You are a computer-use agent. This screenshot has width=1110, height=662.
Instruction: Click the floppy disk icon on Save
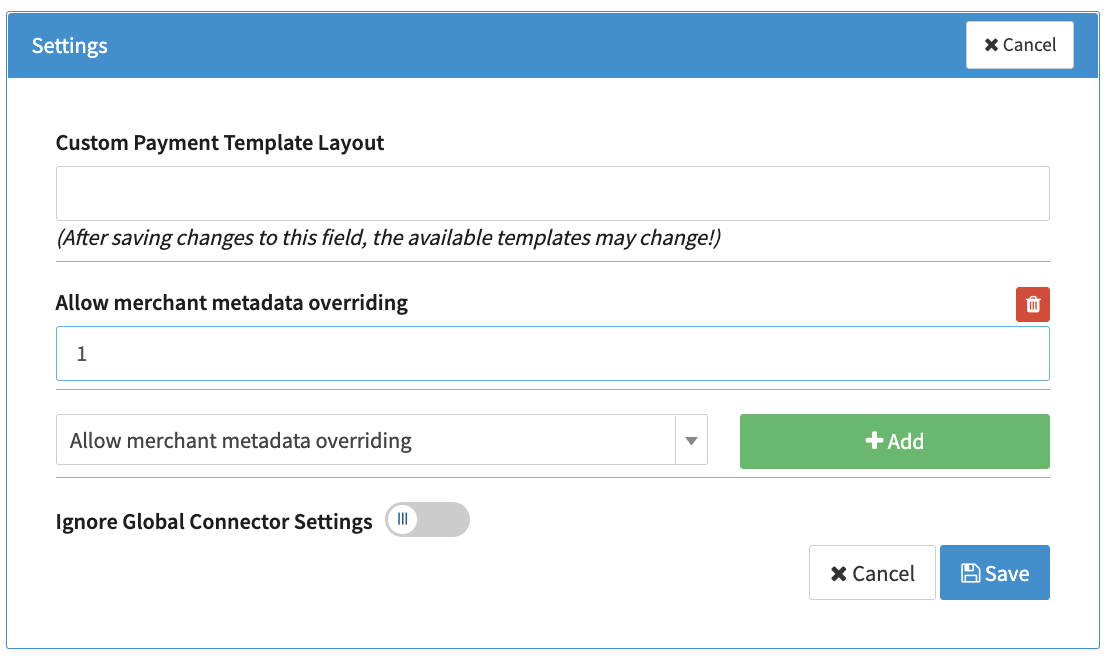point(970,573)
